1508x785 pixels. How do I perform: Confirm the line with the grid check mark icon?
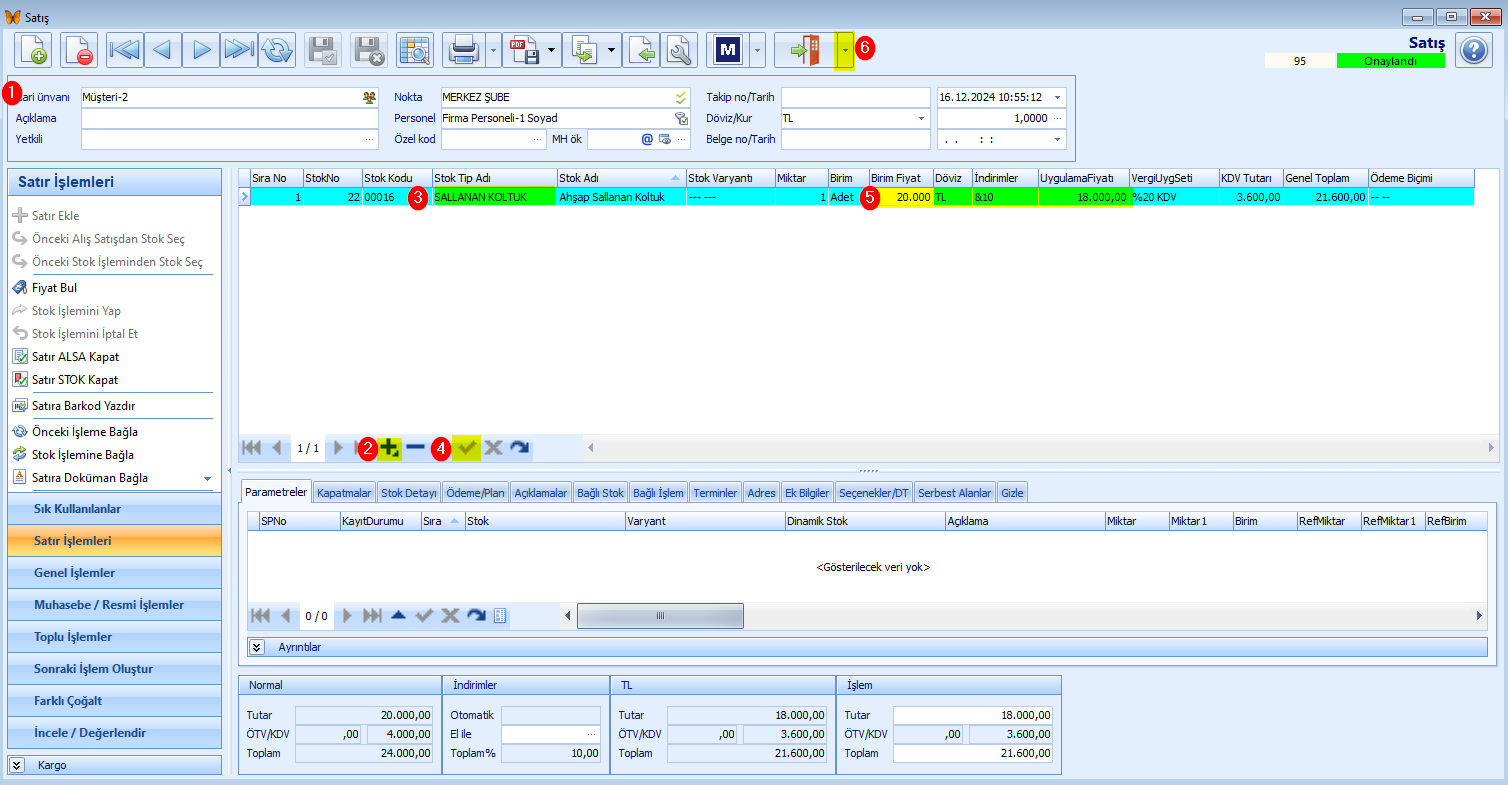466,448
